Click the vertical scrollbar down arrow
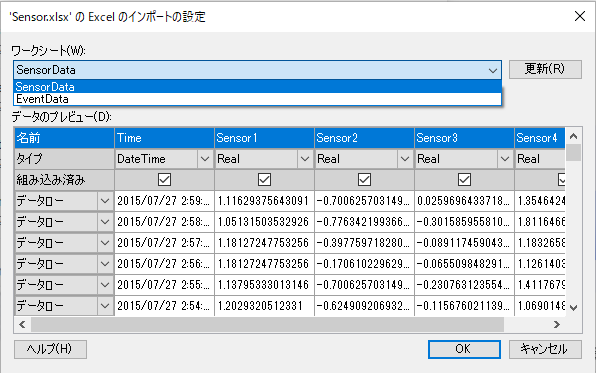Image resolution: width=596 pixels, height=373 pixels. coord(574,307)
